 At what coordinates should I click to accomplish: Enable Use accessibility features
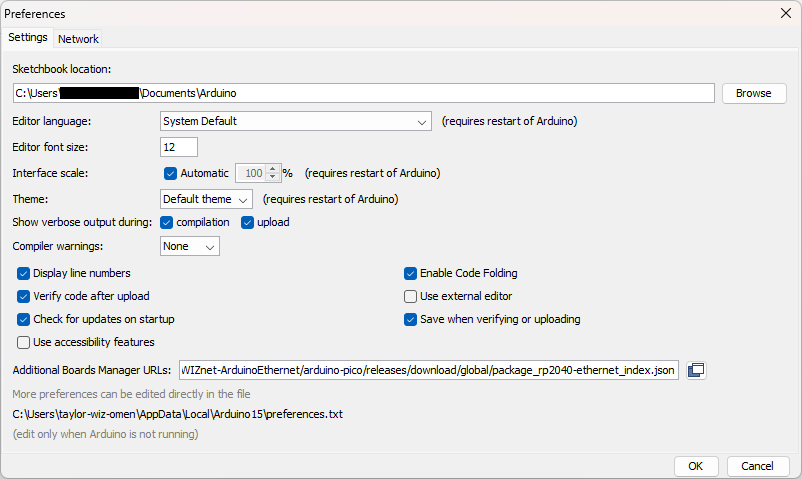[x=24, y=342]
